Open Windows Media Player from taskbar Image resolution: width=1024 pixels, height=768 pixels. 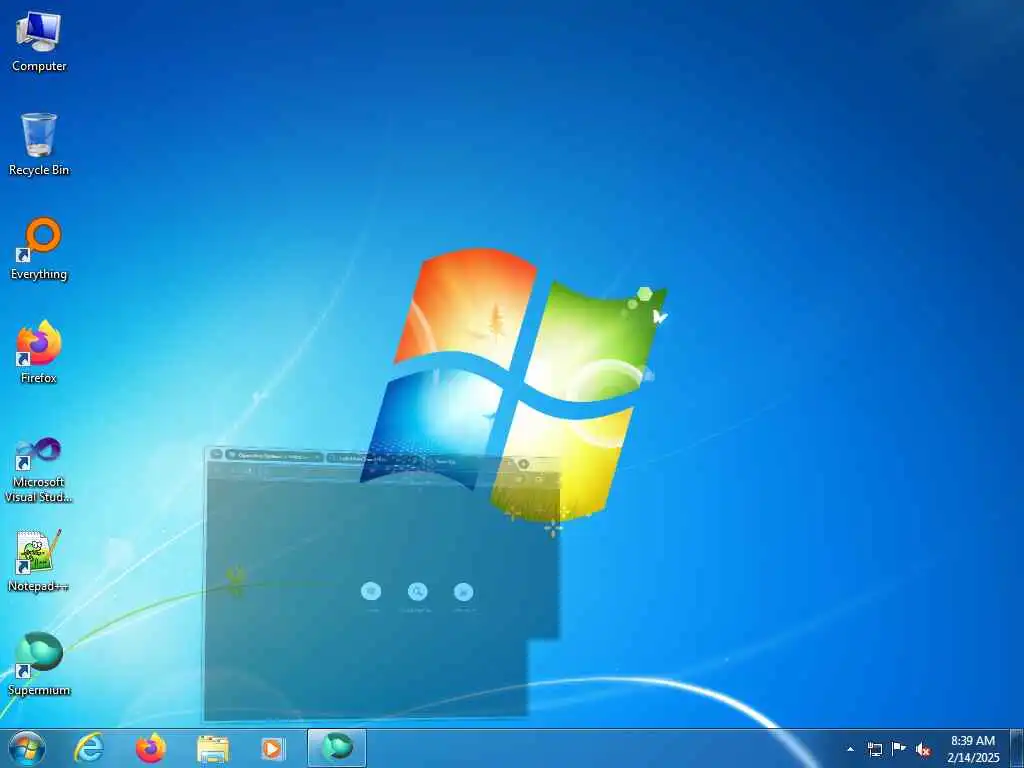pos(274,748)
